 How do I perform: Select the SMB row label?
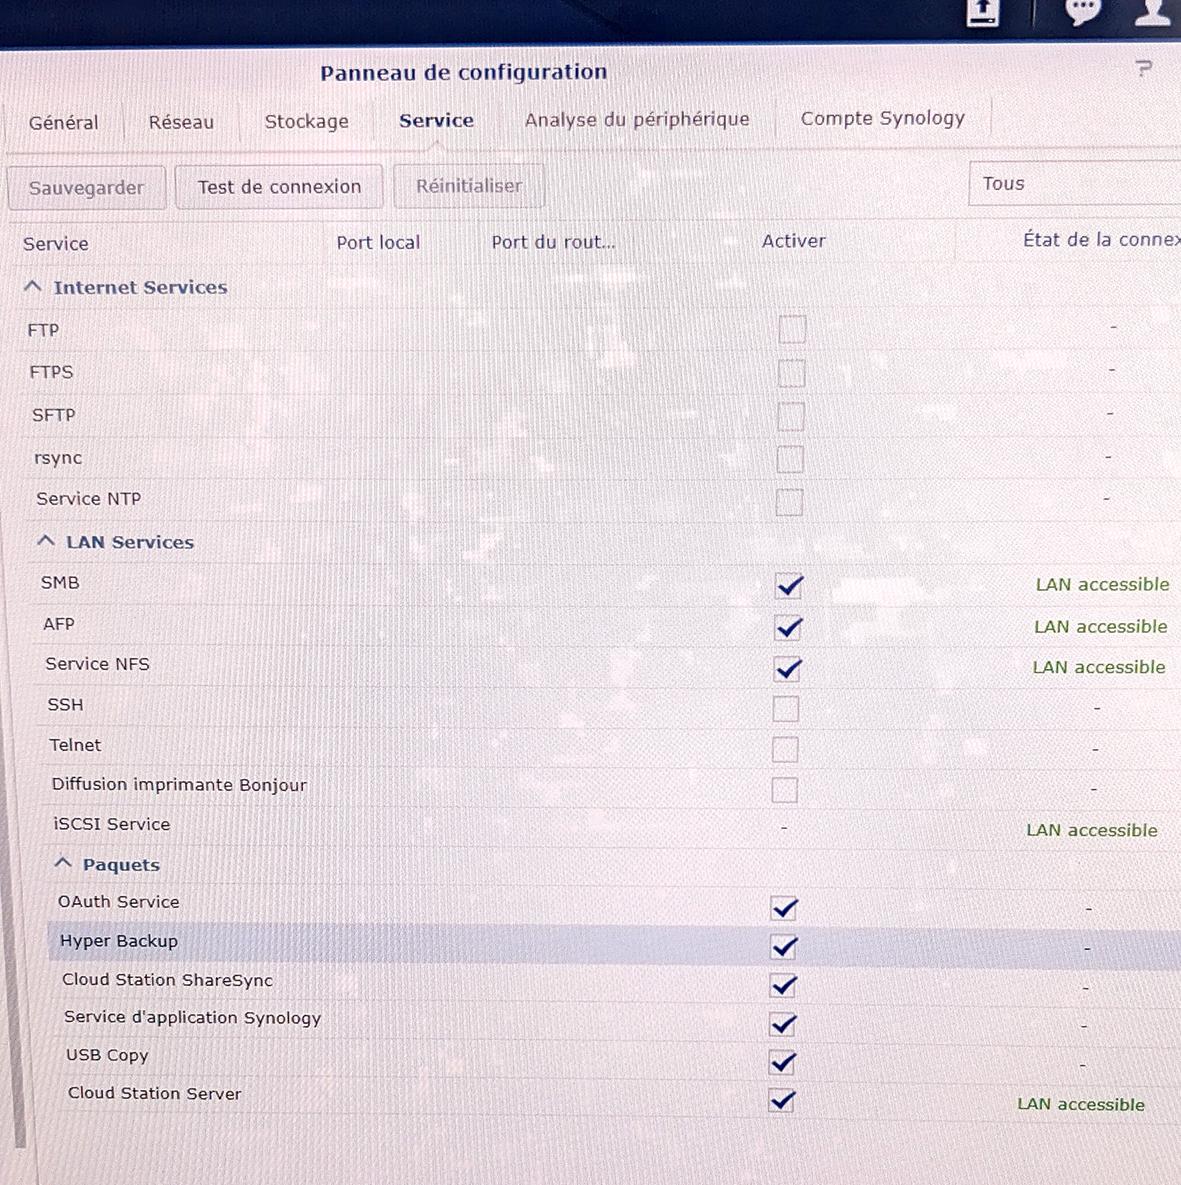tap(60, 583)
